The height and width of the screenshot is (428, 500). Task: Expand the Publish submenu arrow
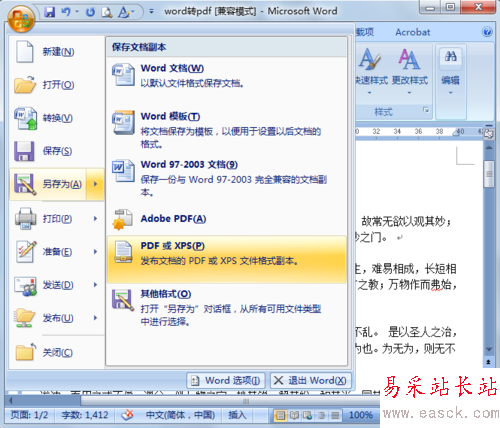(x=95, y=318)
